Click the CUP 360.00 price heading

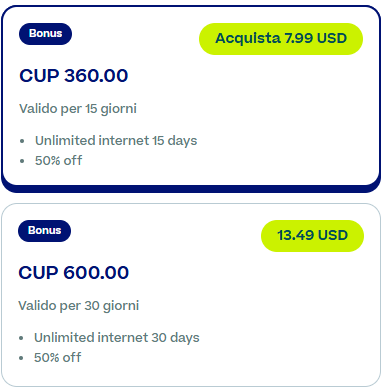[74, 76]
